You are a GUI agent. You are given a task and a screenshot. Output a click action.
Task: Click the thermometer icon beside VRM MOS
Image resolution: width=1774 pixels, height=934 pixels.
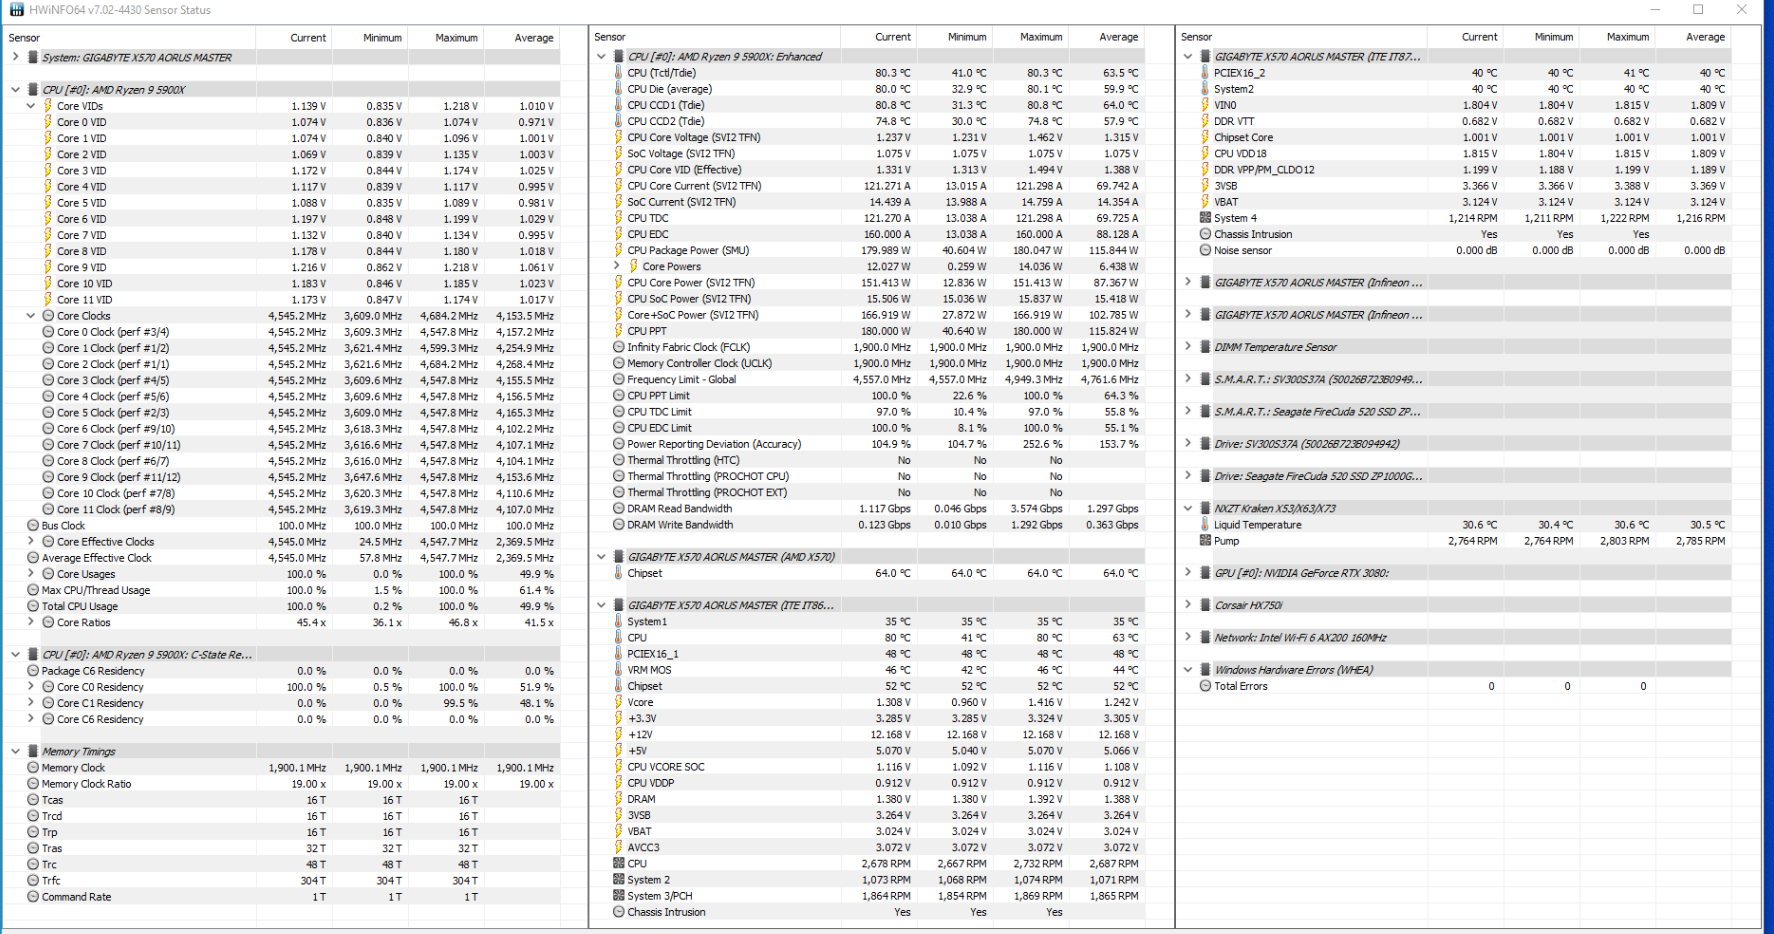(x=618, y=670)
